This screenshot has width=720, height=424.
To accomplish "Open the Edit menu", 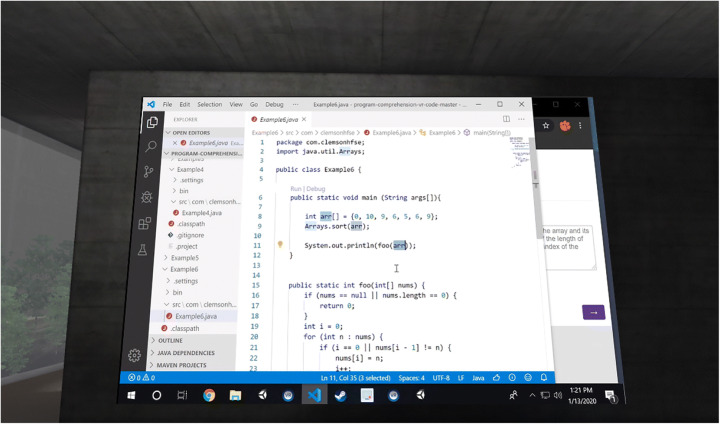I will [x=185, y=104].
